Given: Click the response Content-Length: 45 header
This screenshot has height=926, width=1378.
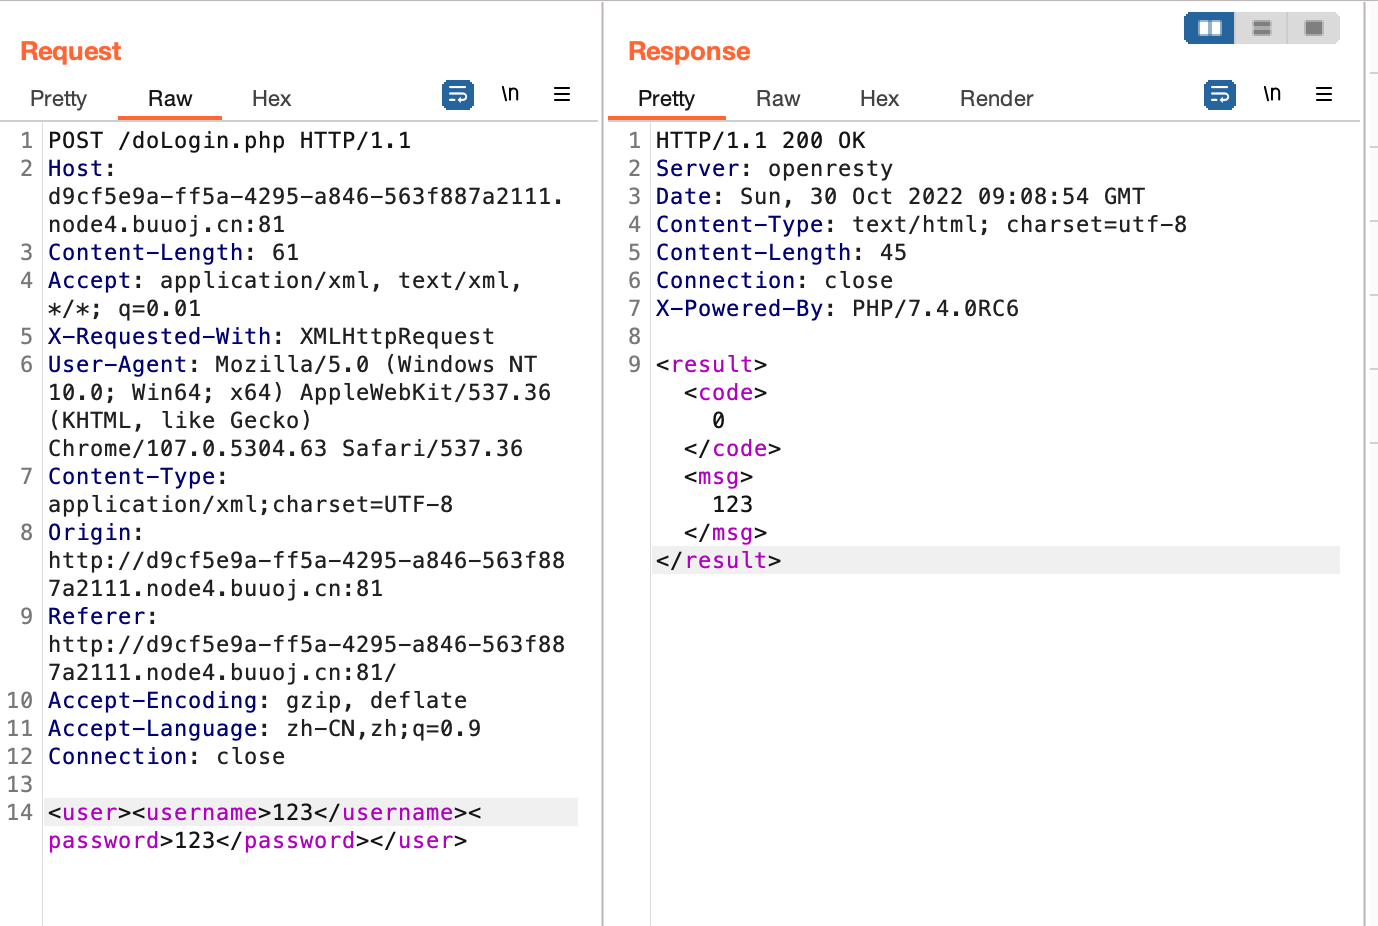Looking at the screenshot, I should click(781, 253).
